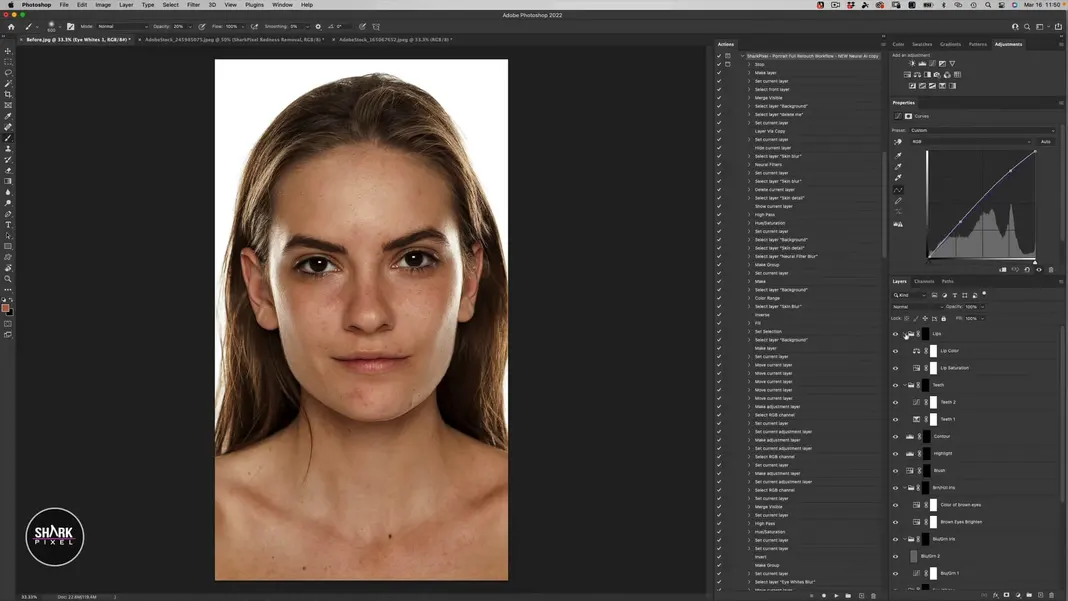The width and height of the screenshot is (1068, 601).
Task: Click the Auto button in Curves
Action: tap(1046, 142)
